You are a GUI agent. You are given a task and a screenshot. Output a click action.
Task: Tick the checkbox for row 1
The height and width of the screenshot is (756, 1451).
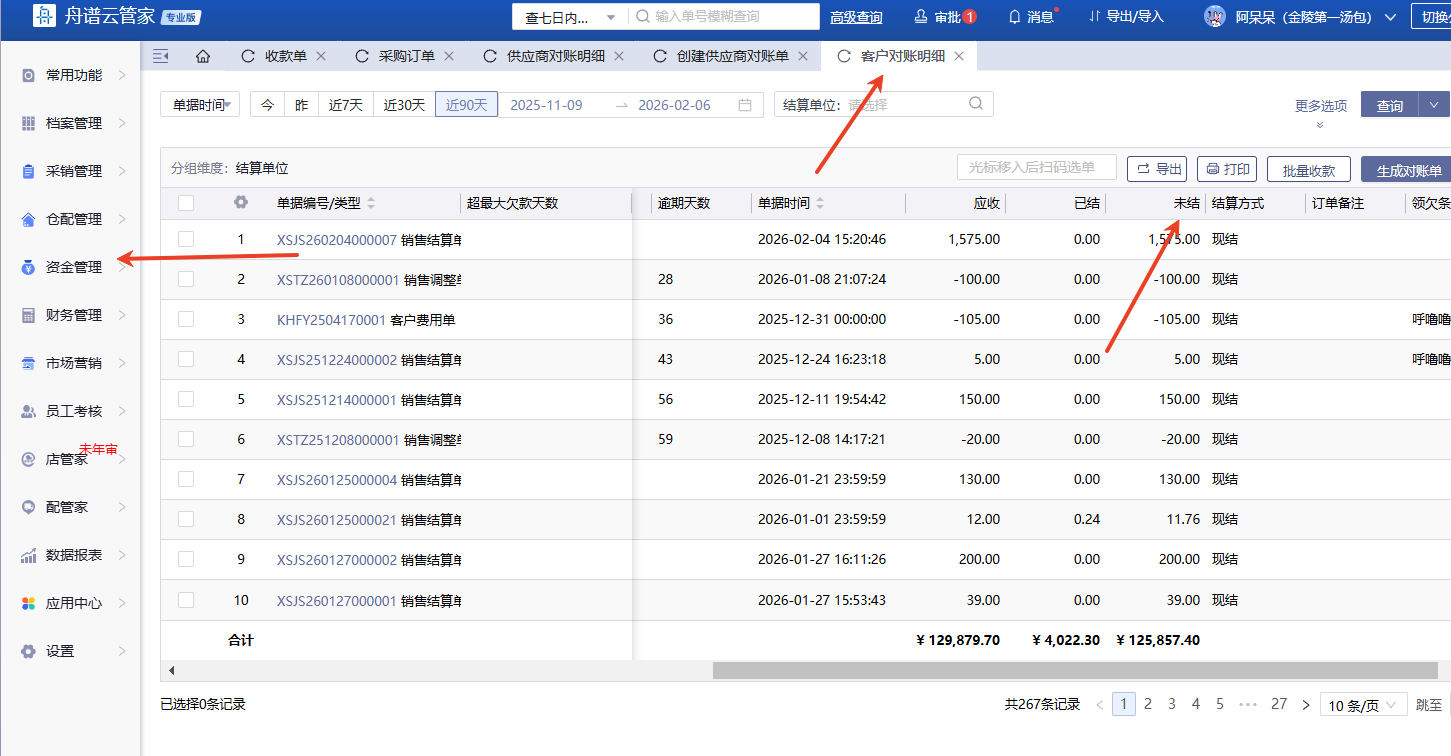point(186,239)
